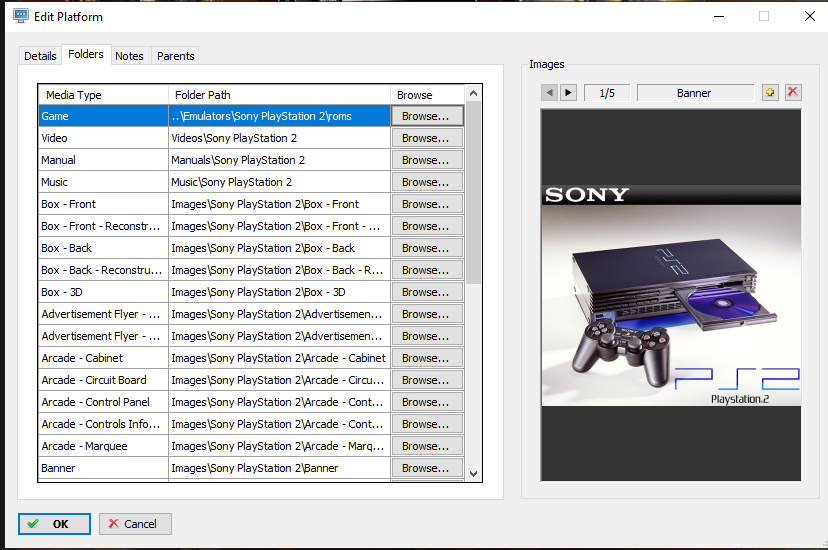Select the Music media type cell
Image resolution: width=828 pixels, height=550 pixels.
pos(104,182)
